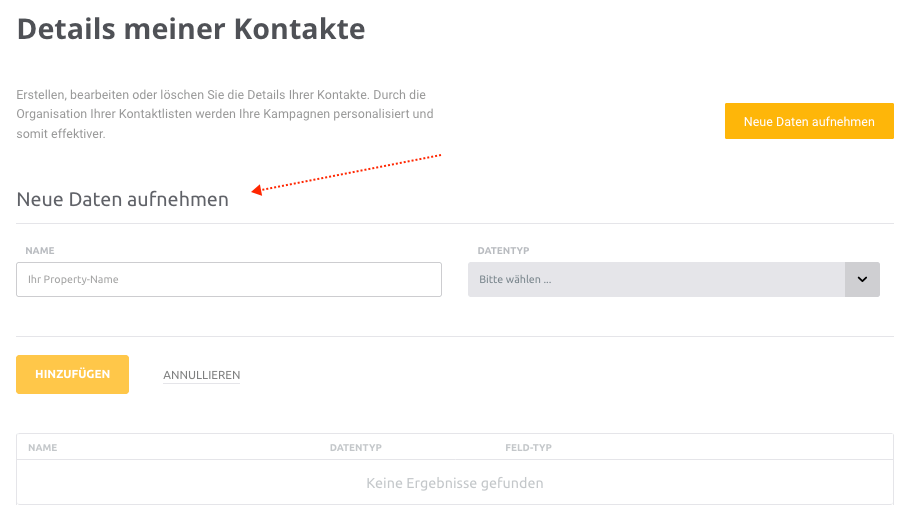Click the Keine Ergebnisse gefunden message

tap(454, 483)
